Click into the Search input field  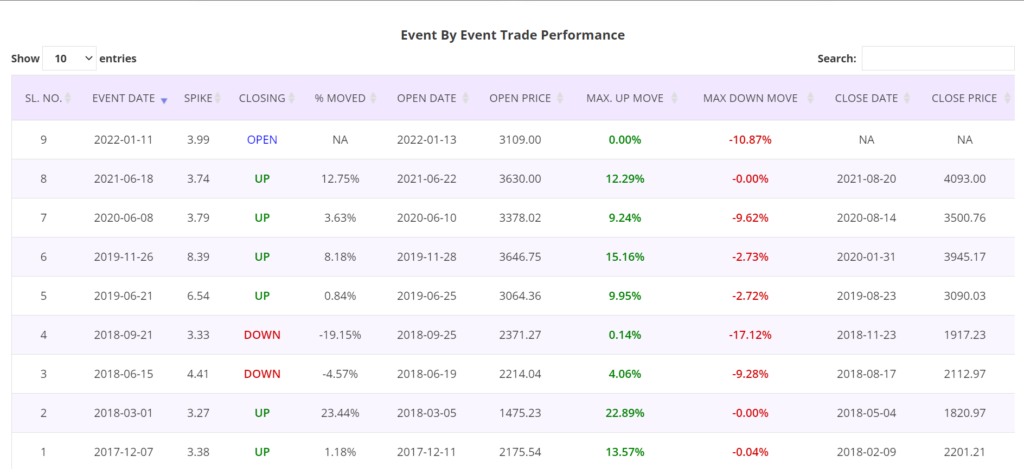pos(937,59)
